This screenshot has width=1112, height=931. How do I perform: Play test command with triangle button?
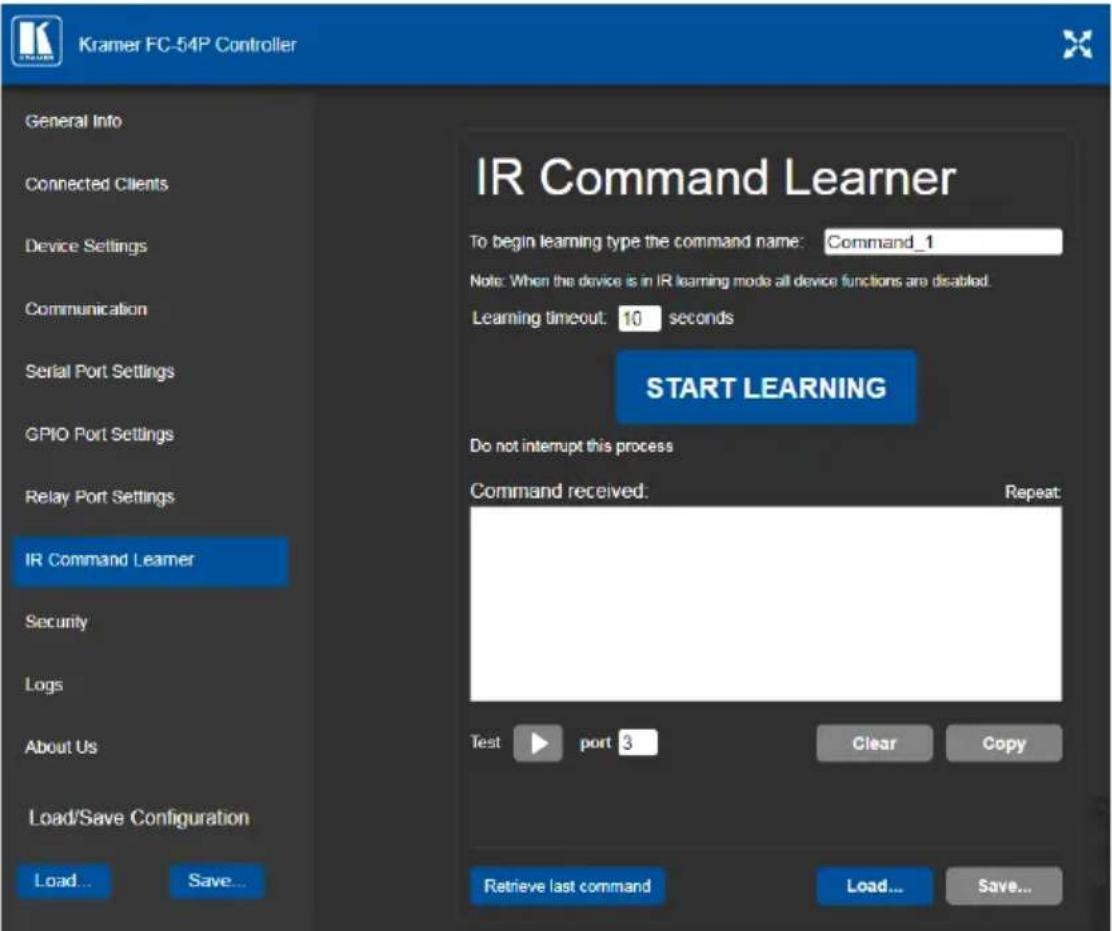(x=538, y=743)
